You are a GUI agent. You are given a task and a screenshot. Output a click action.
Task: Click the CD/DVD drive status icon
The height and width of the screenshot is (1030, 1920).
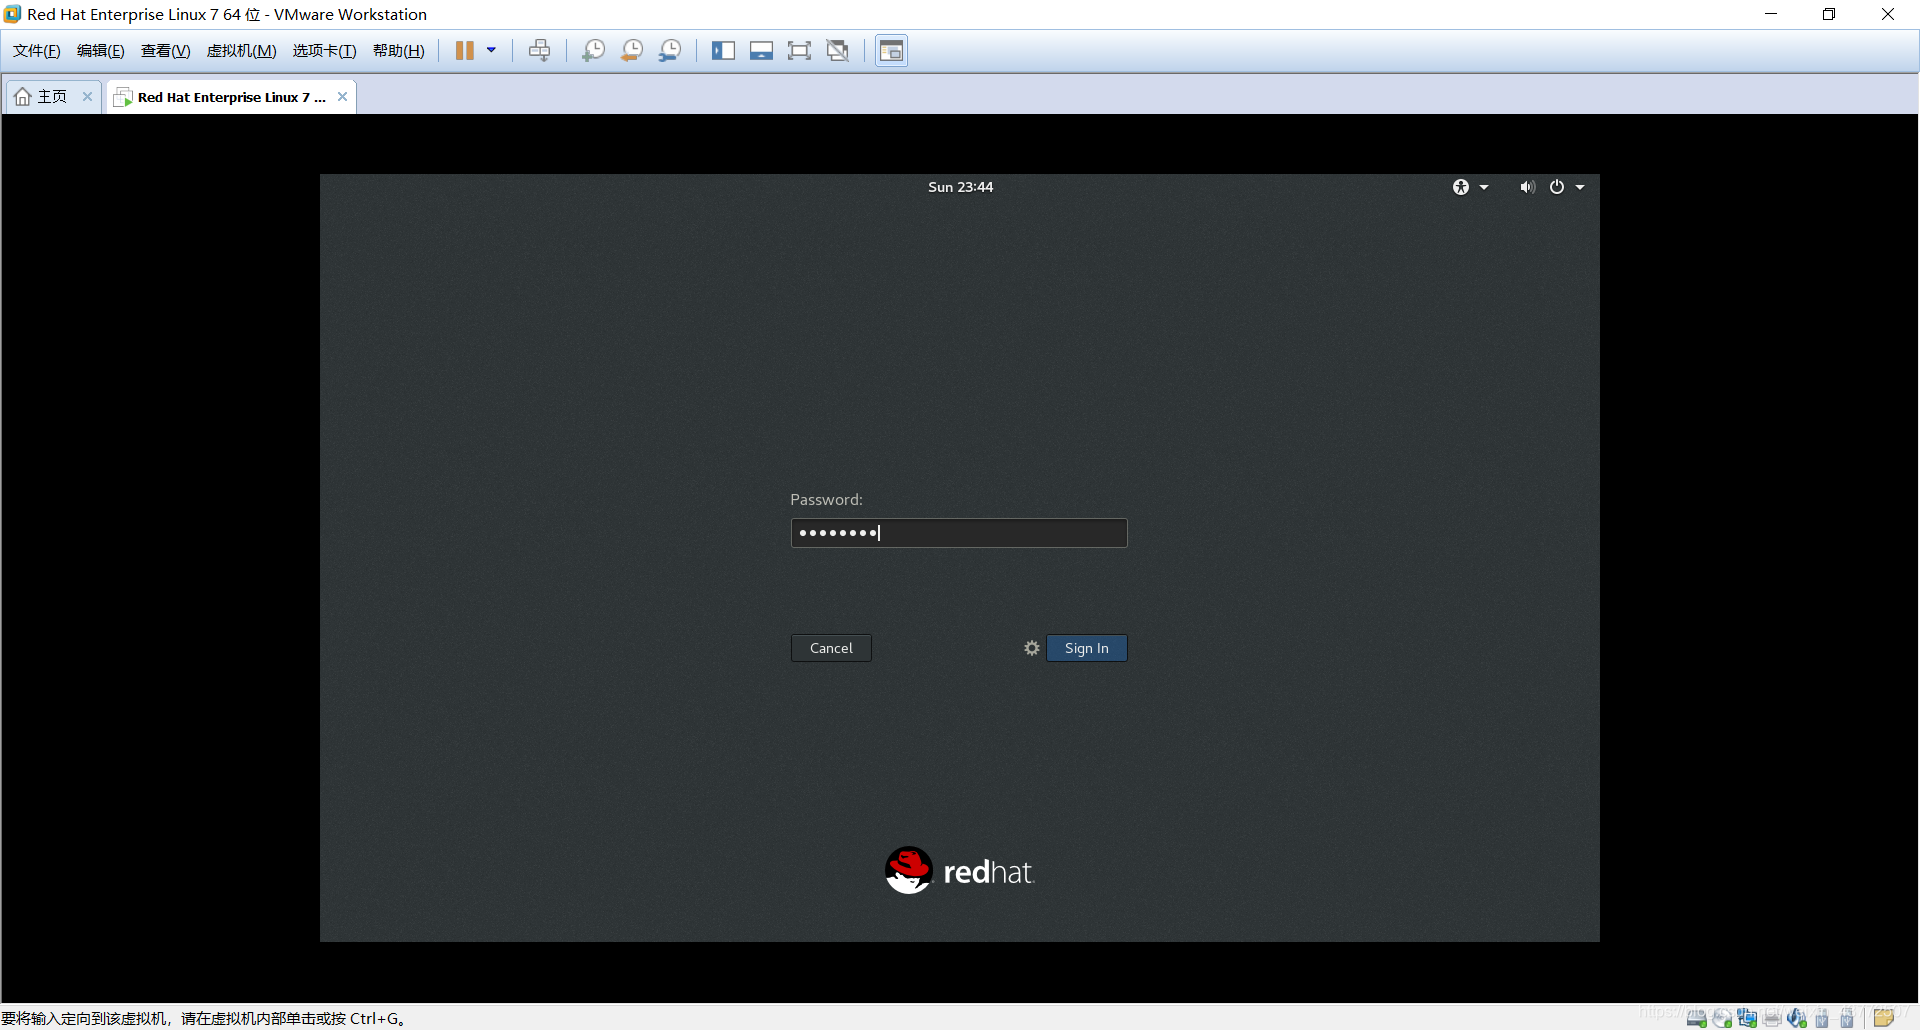click(1722, 1017)
